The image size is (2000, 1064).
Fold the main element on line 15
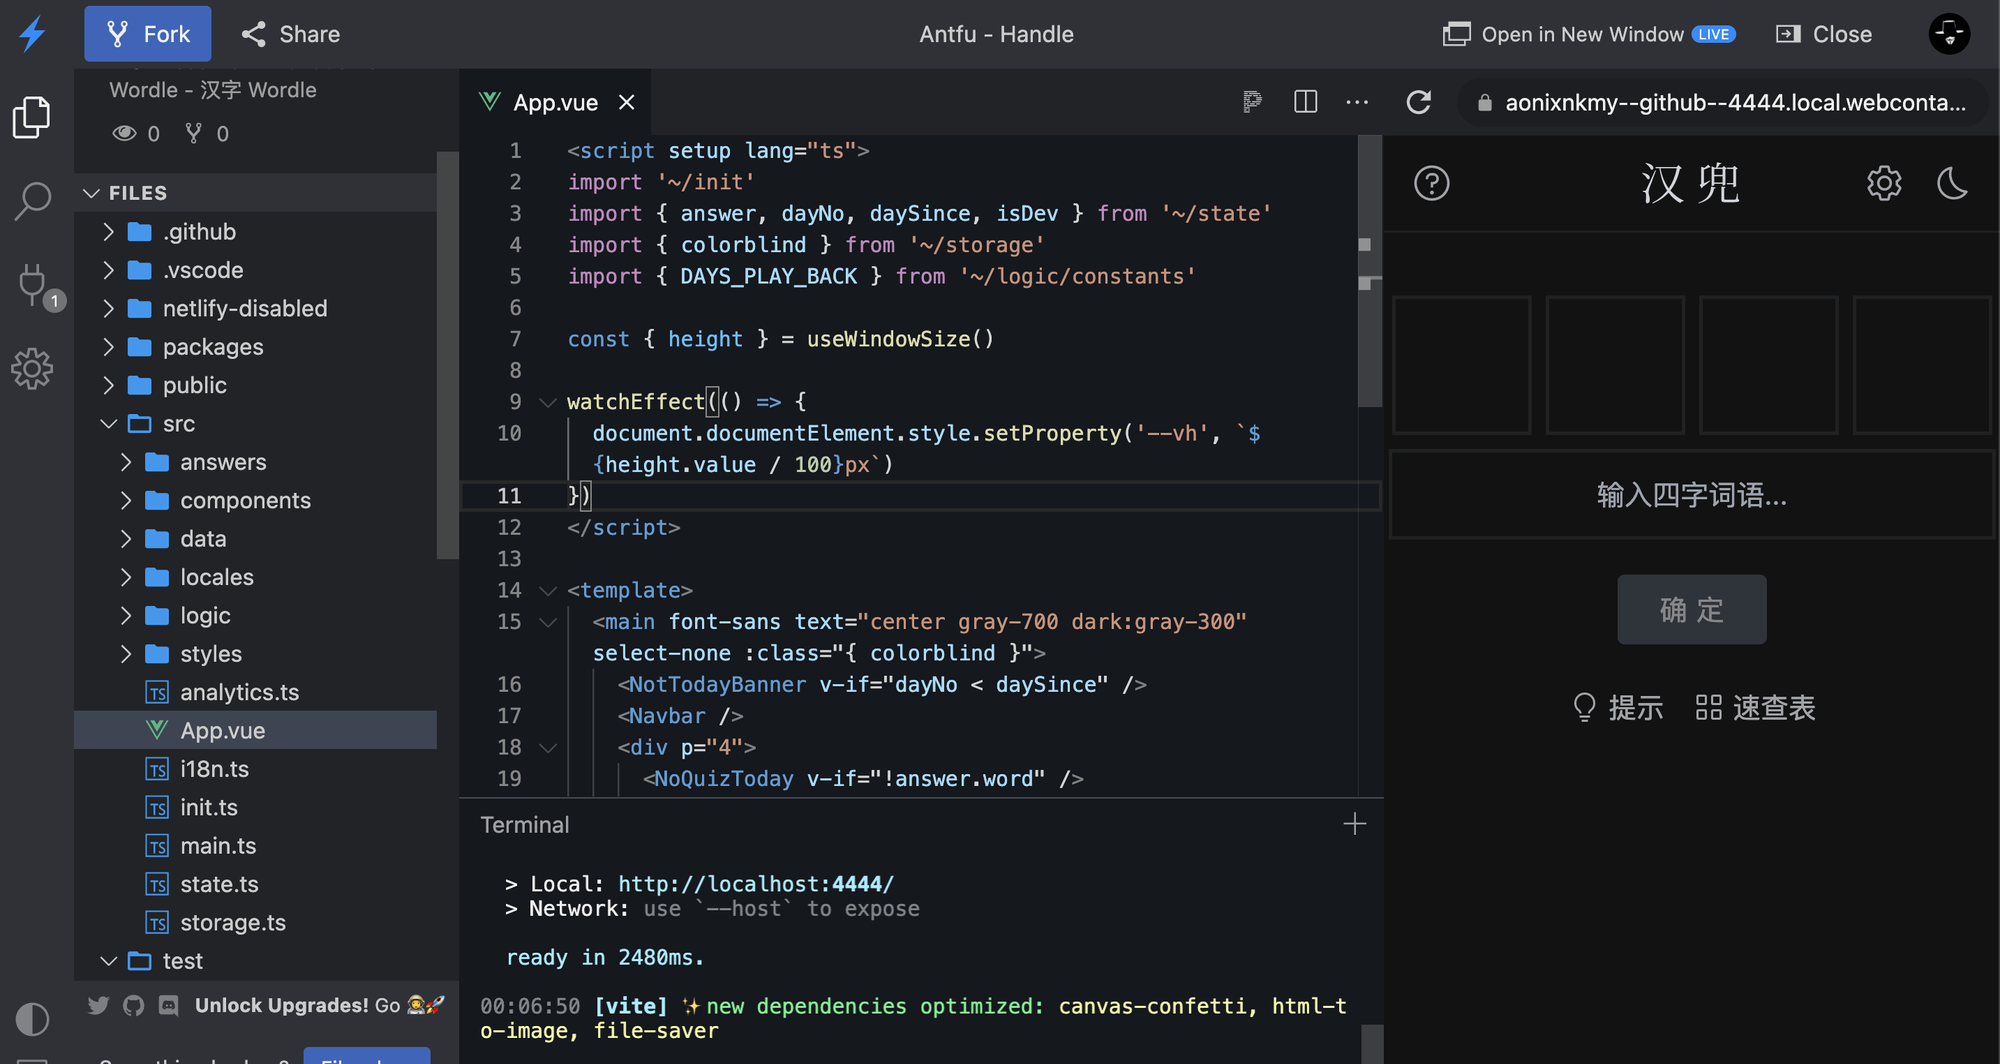click(x=548, y=622)
